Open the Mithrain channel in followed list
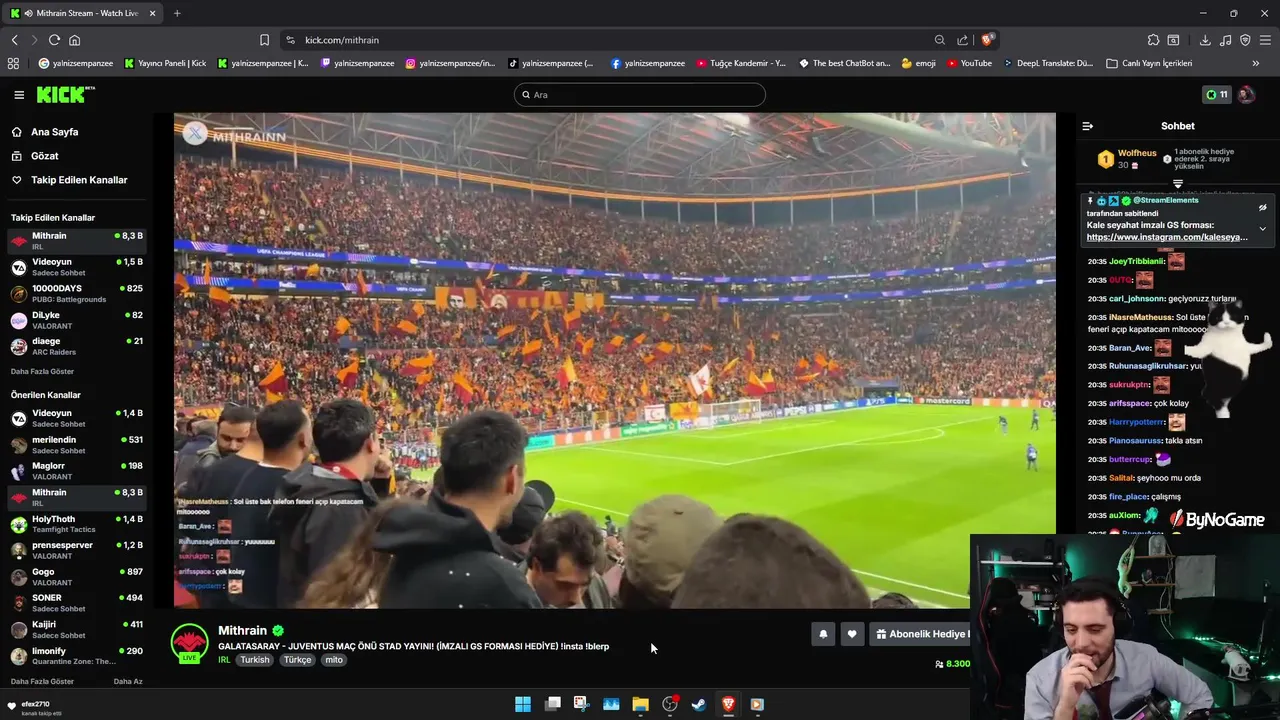Screen dimensions: 1280x720 [76, 241]
